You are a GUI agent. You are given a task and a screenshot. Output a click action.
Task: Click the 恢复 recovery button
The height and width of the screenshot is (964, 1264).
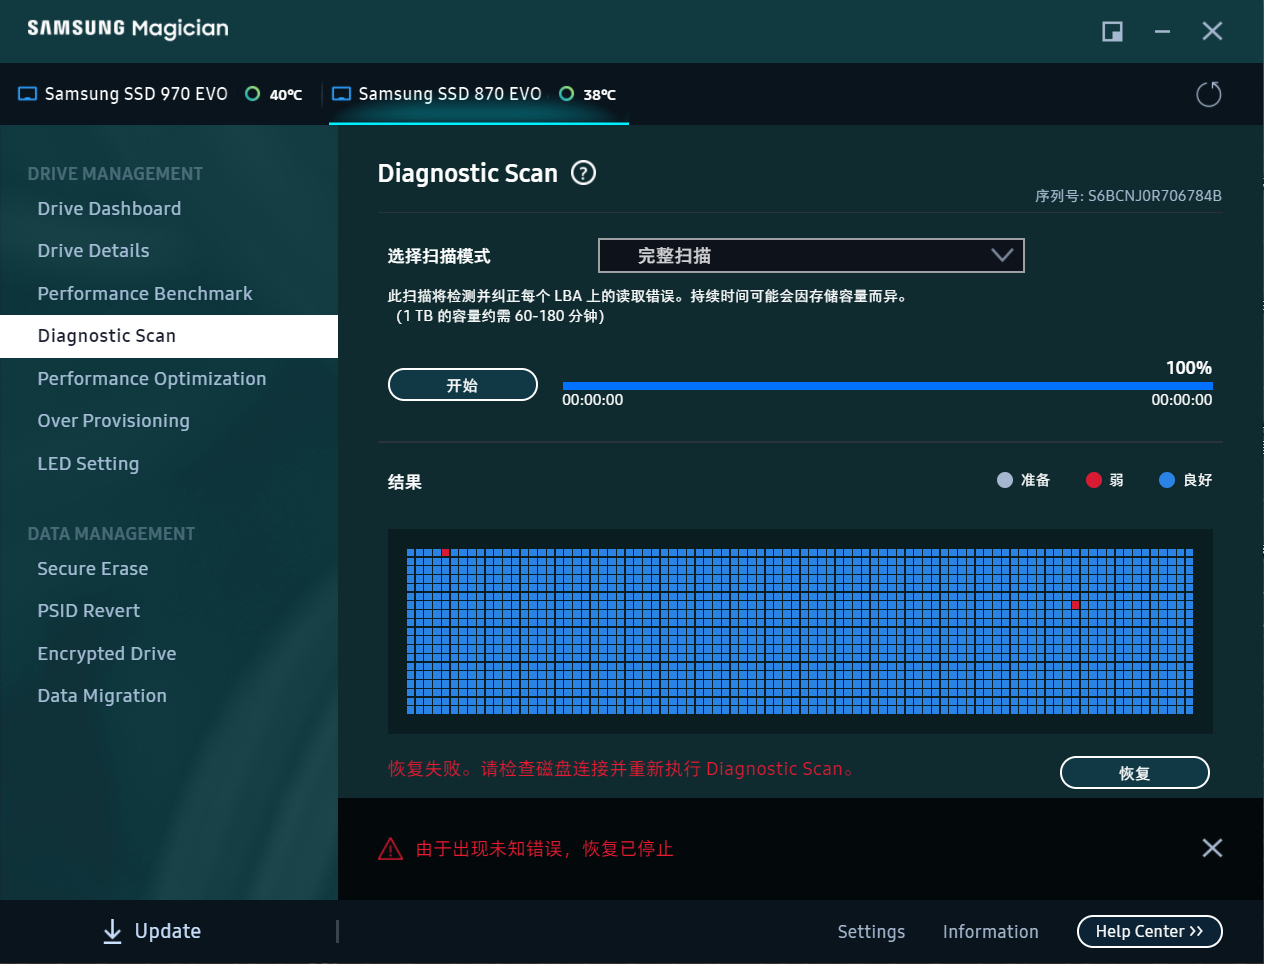(1134, 772)
